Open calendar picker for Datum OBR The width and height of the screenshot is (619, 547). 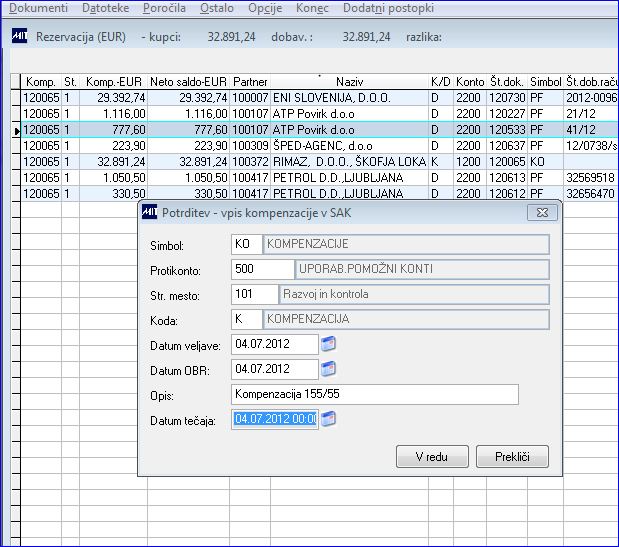(x=329, y=370)
